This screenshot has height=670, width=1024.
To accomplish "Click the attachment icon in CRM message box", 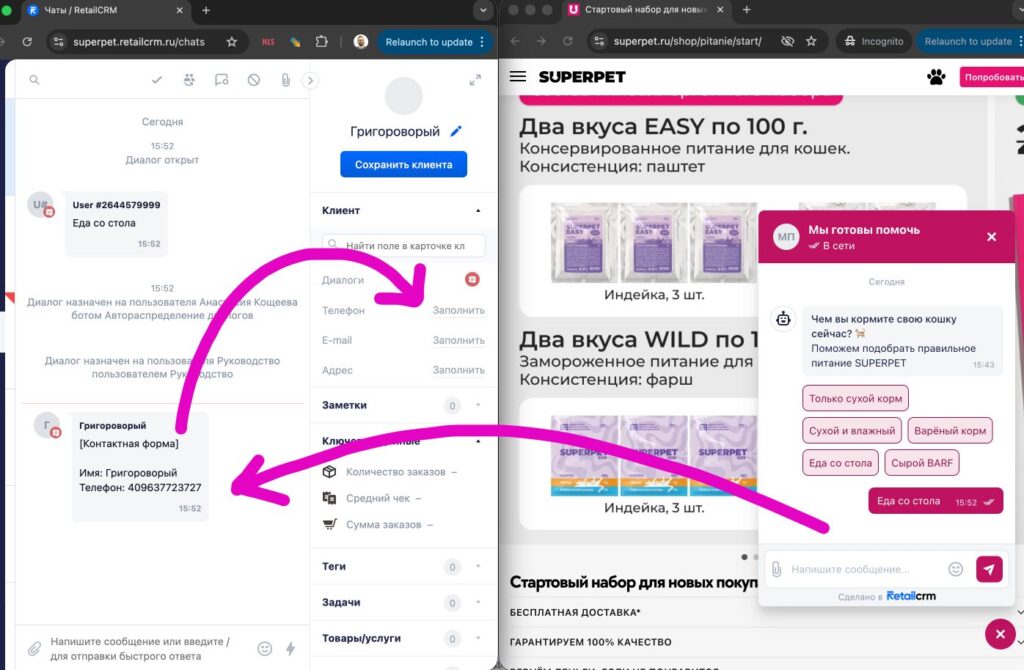I will (x=35, y=648).
